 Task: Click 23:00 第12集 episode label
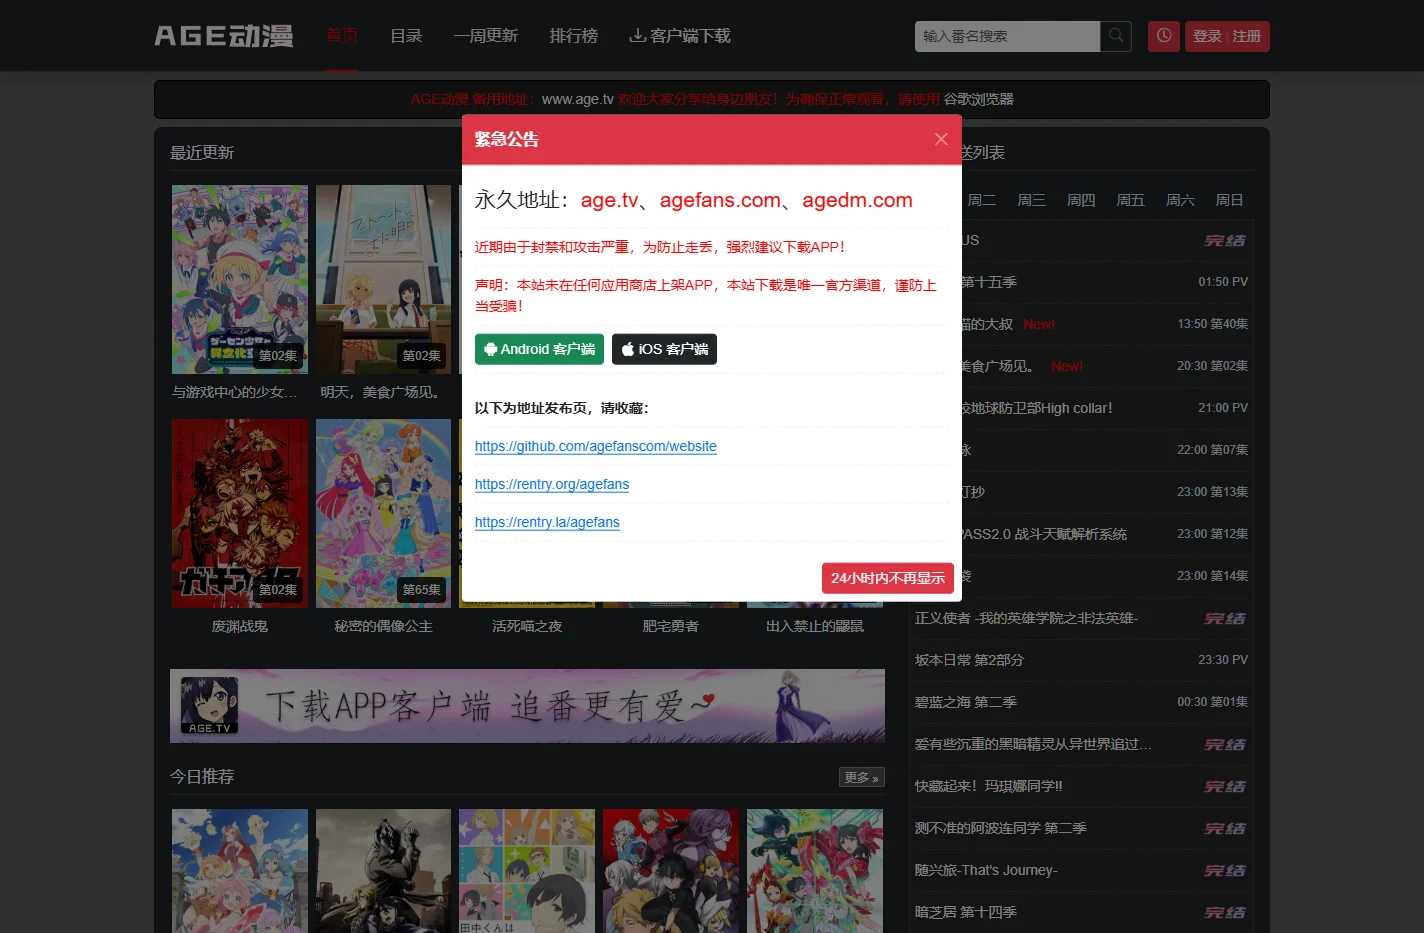point(1212,534)
